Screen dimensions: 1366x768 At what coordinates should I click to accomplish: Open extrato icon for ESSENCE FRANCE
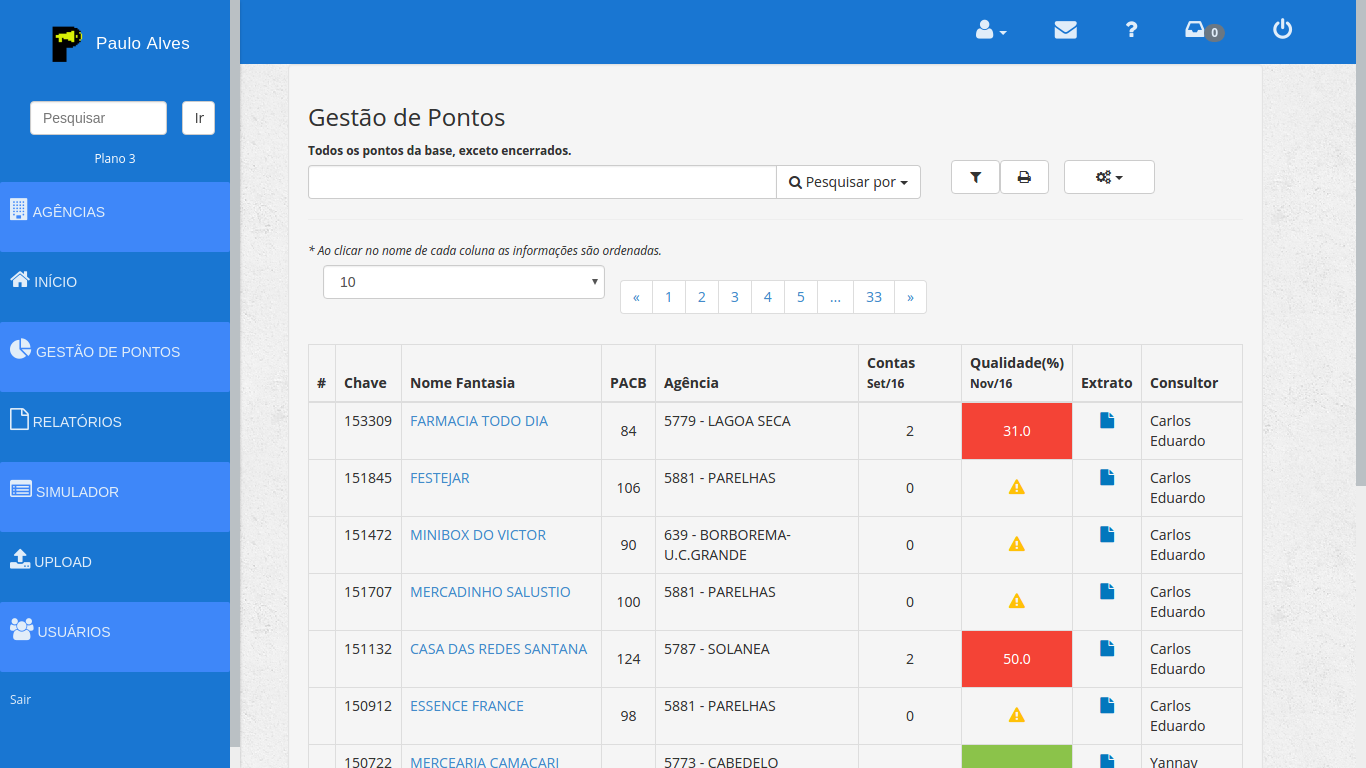[1107, 706]
